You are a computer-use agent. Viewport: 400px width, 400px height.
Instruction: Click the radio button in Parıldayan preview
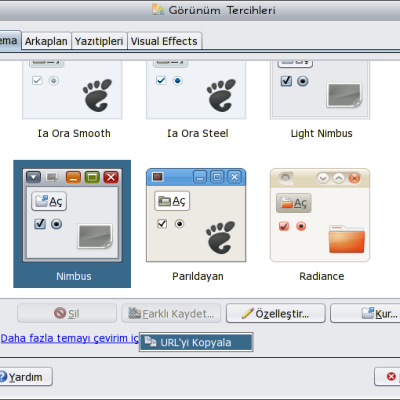coord(179,224)
